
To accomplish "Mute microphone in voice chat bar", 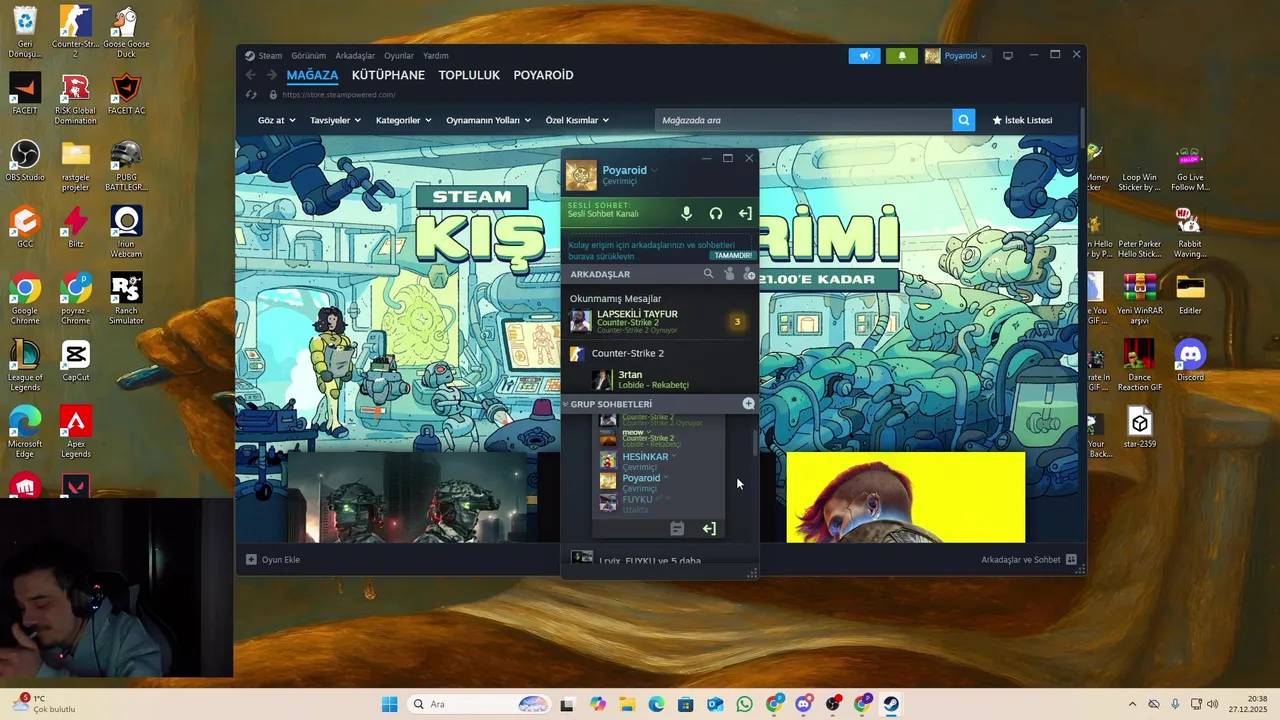I will (686, 213).
